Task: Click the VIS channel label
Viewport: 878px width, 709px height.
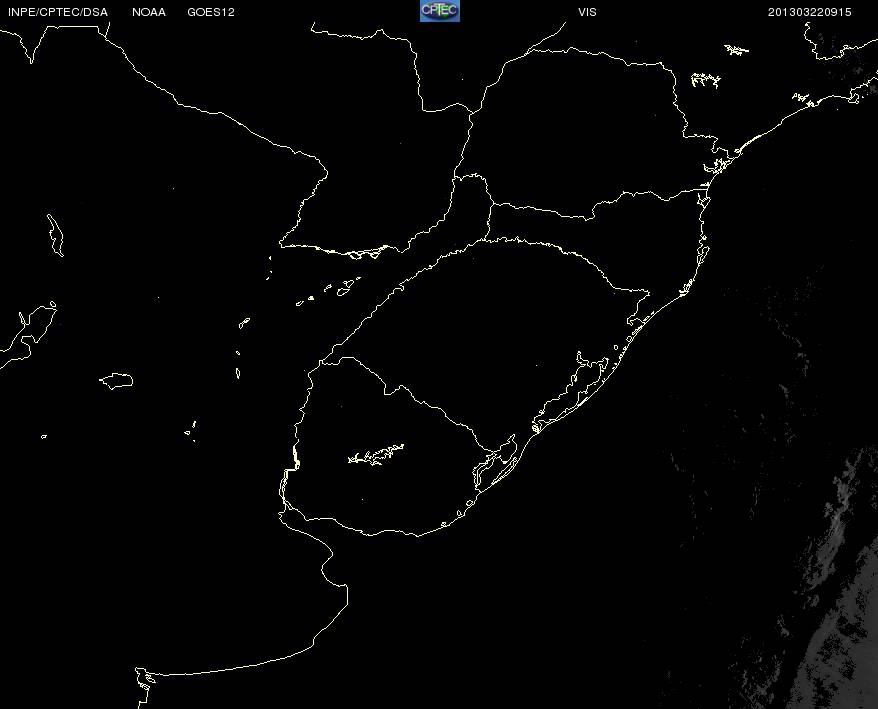Action: pyautogui.click(x=587, y=12)
